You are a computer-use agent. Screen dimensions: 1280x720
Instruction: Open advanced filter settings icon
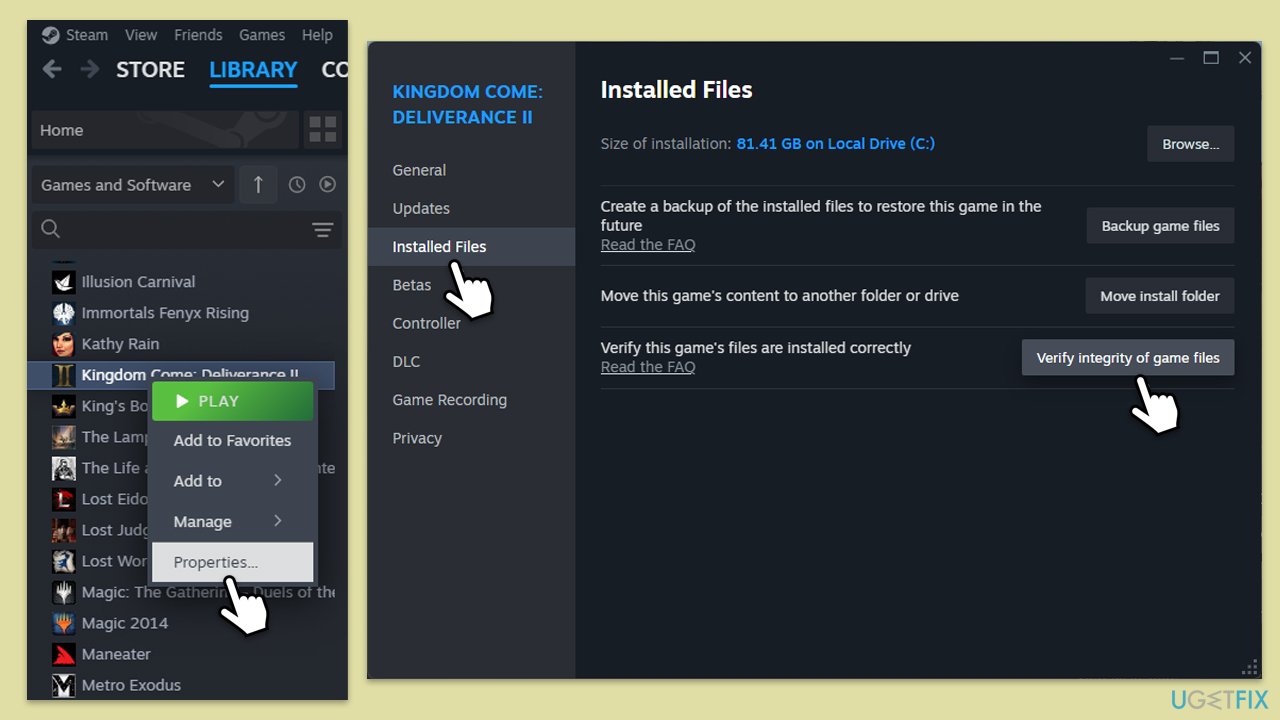coord(322,230)
